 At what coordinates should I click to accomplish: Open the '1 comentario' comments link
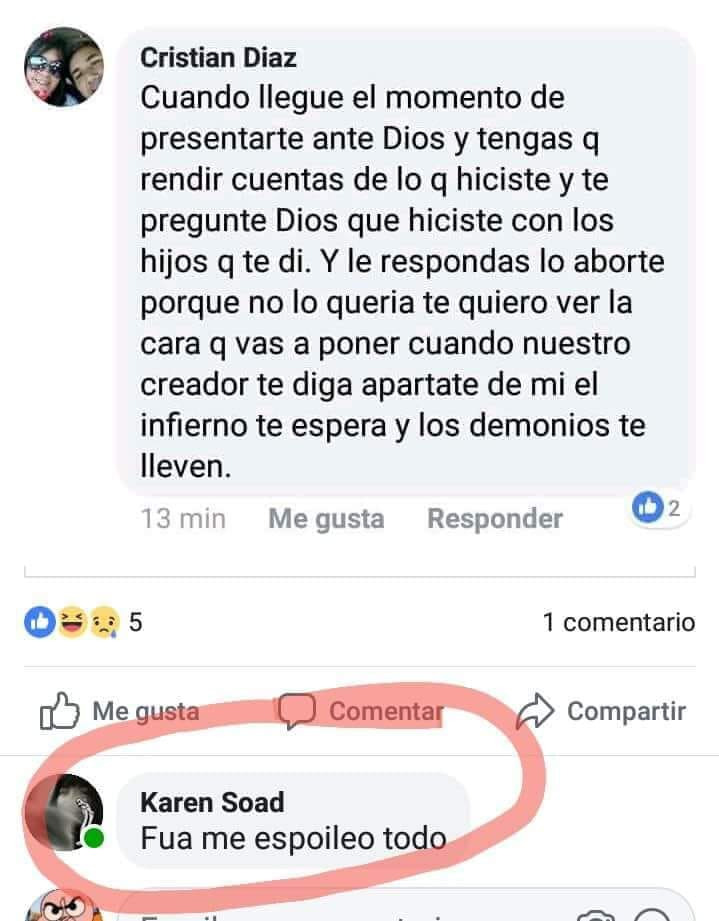pos(619,622)
